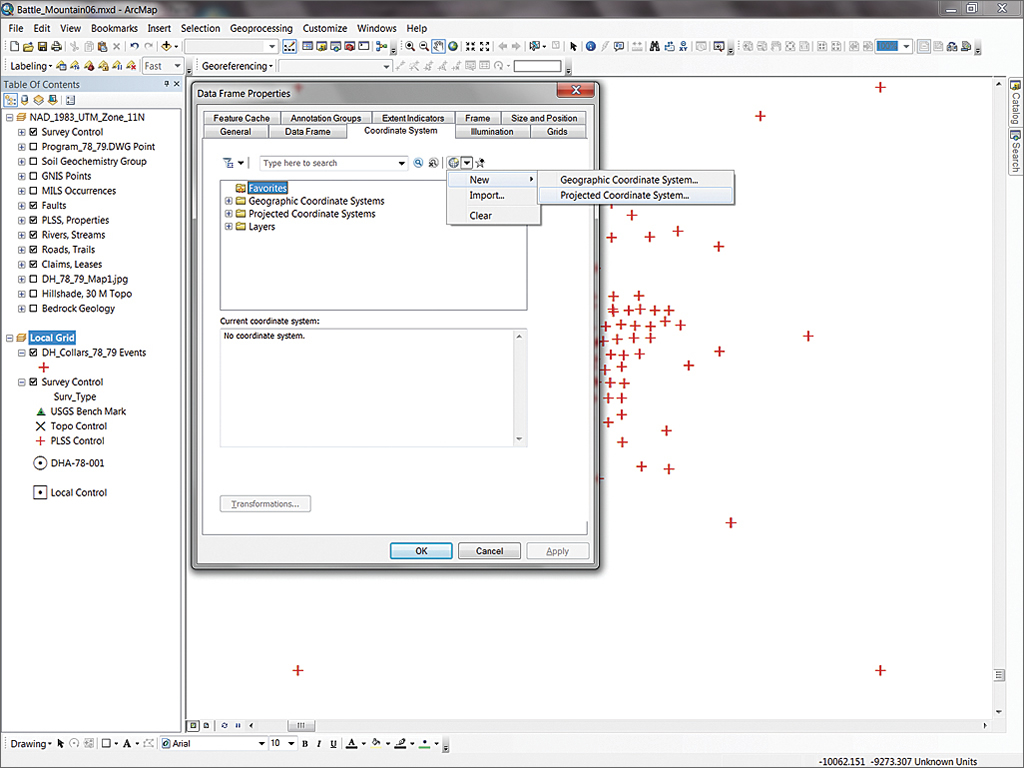Uncheck the Survey Control layer under NAD_1983_UTM_Zone_11N

[33, 132]
